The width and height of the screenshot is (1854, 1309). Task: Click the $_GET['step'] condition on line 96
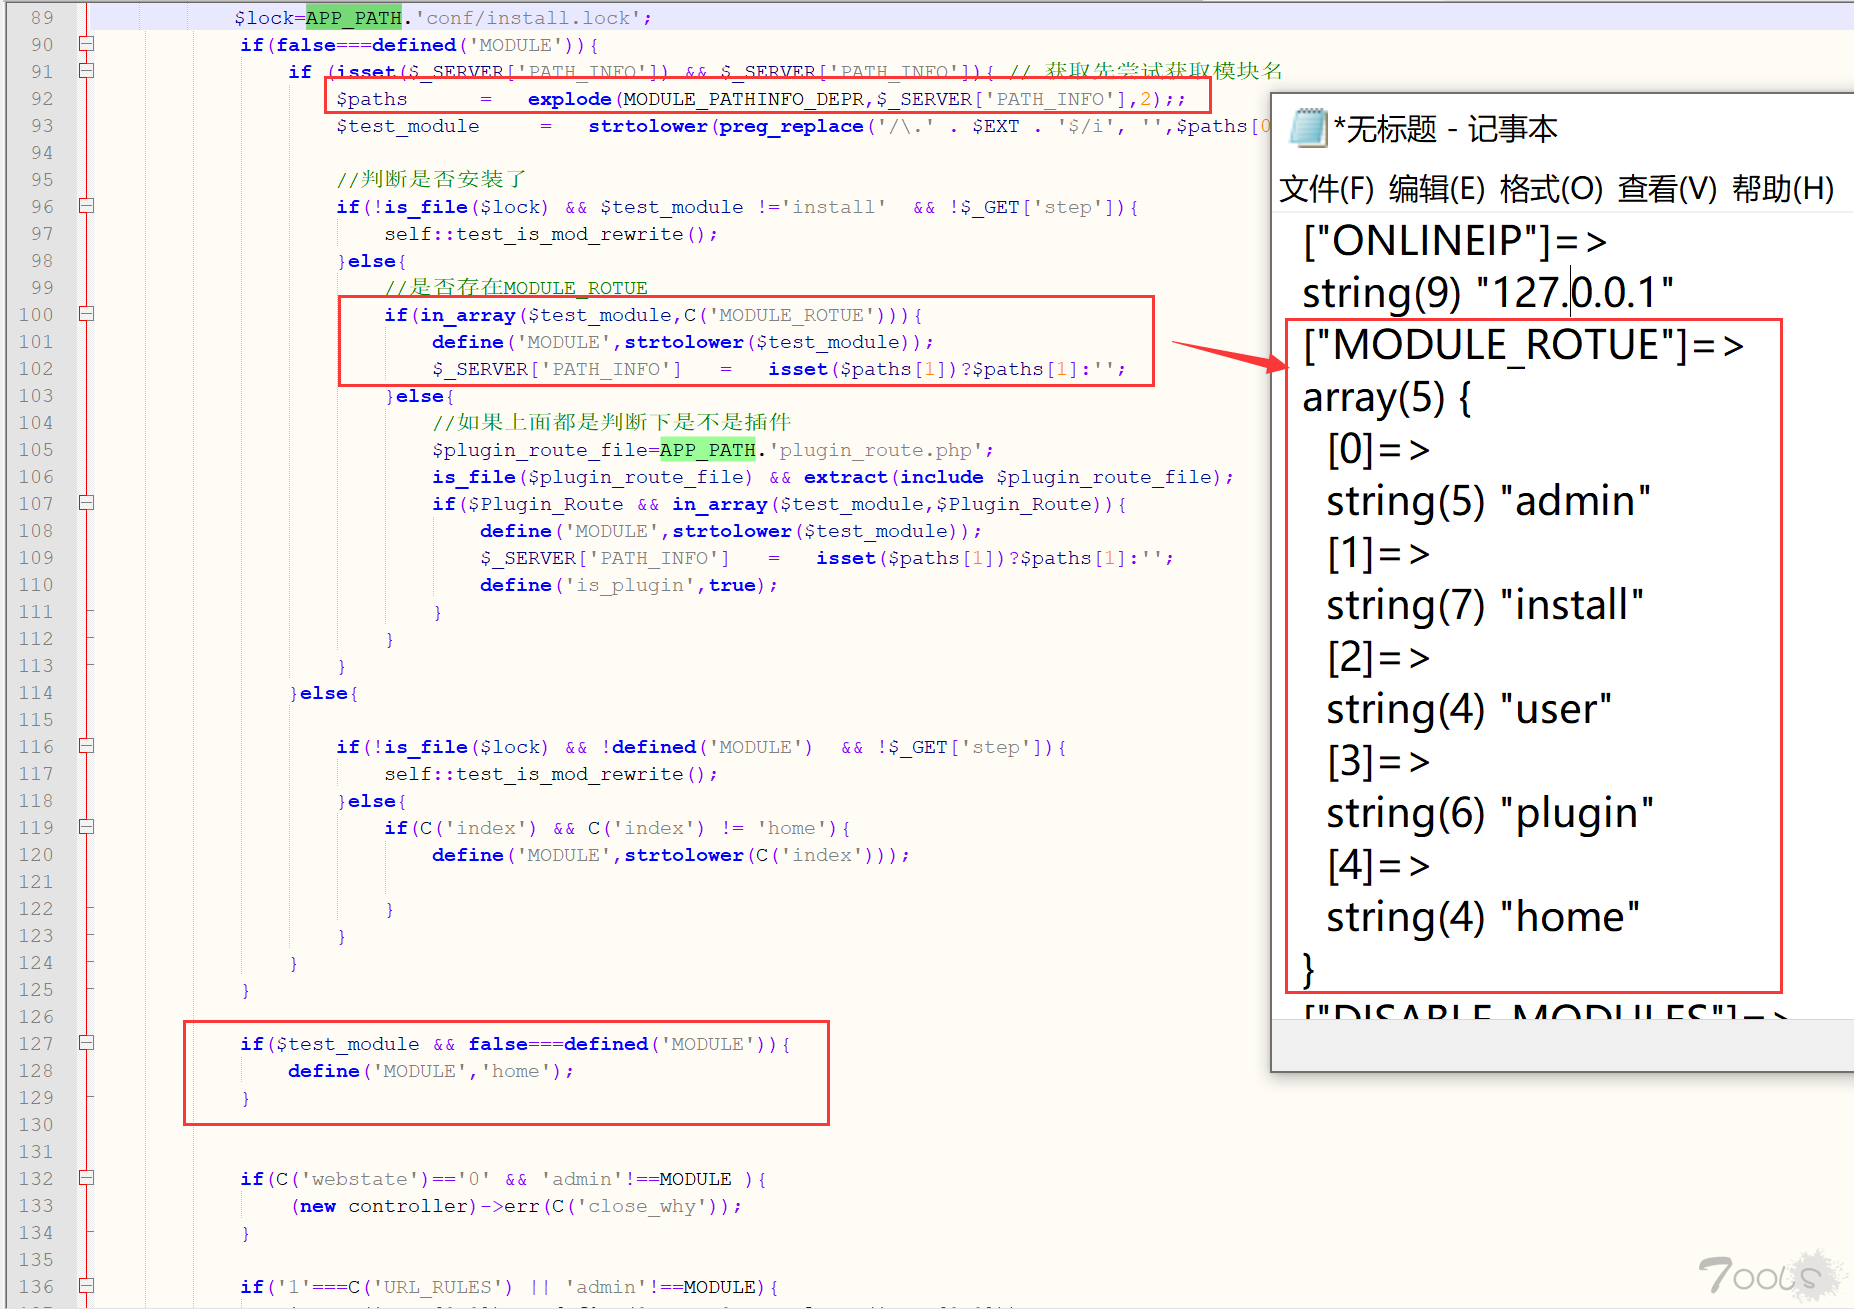click(1033, 207)
